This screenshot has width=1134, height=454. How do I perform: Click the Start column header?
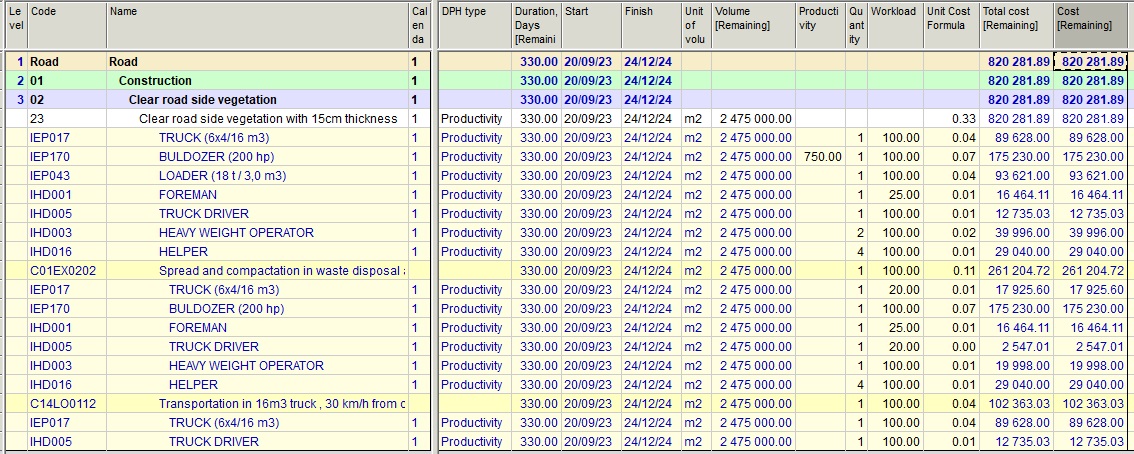591,25
